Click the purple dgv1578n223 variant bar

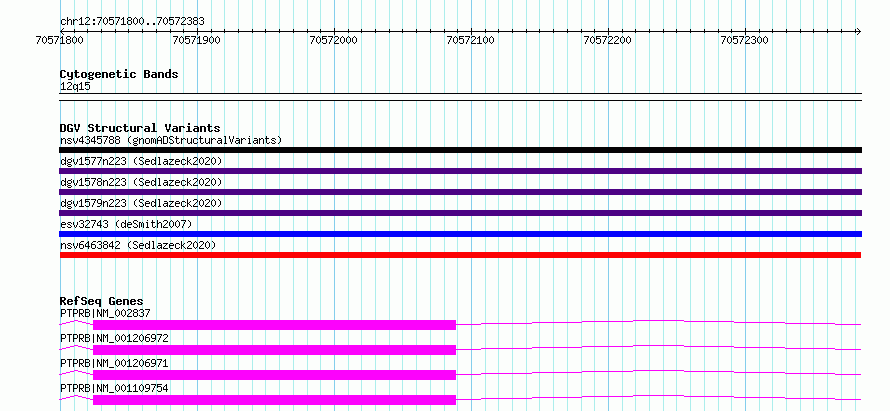pyautogui.click(x=460, y=192)
